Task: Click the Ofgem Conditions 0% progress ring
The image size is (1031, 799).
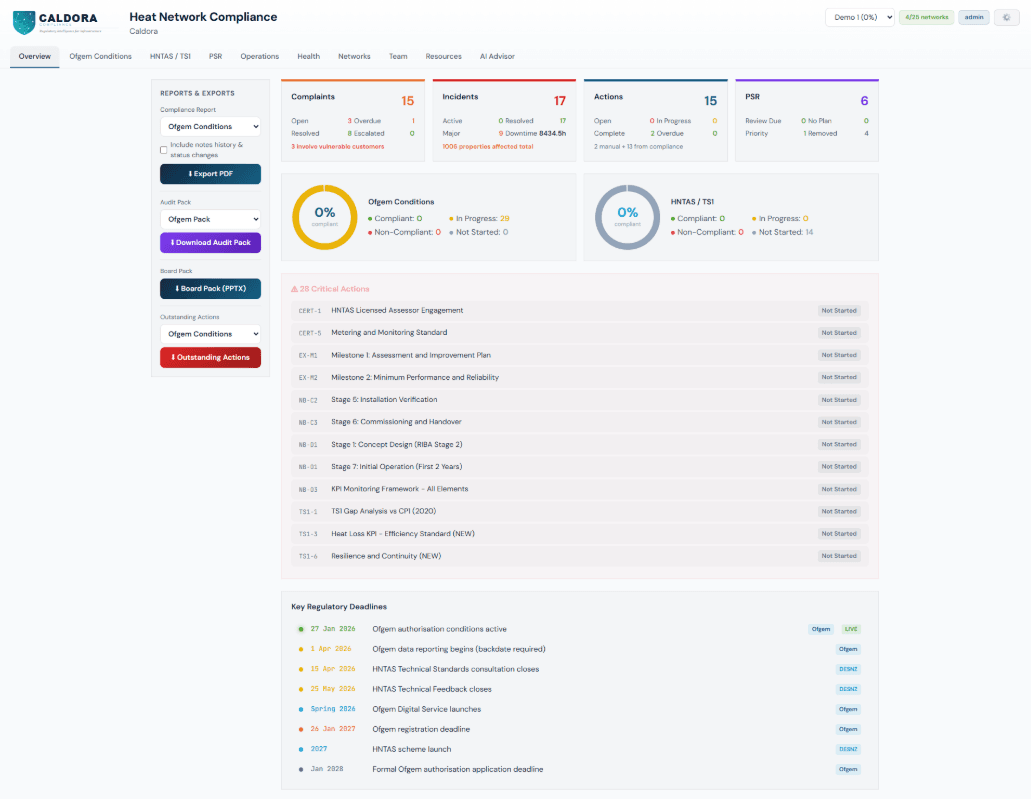Action: pyautogui.click(x=324, y=217)
